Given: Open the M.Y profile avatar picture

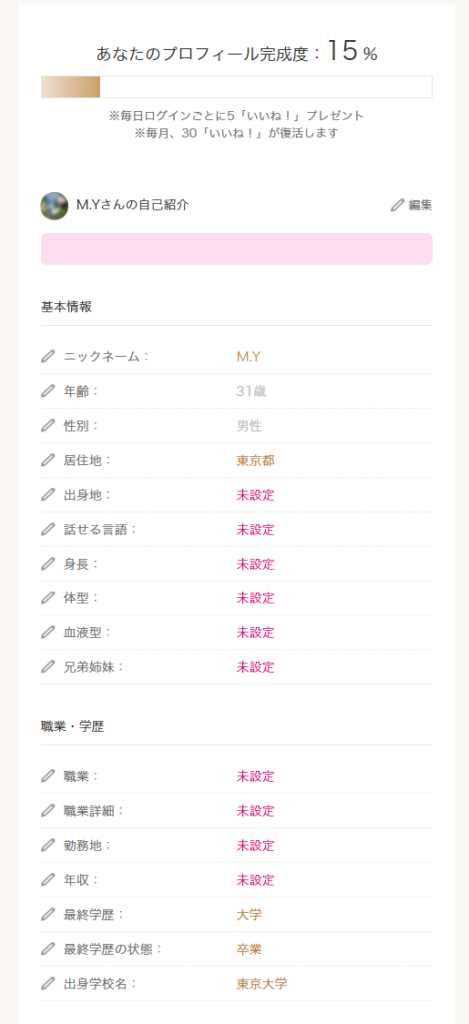Looking at the screenshot, I should pyautogui.click(x=54, y=206).
